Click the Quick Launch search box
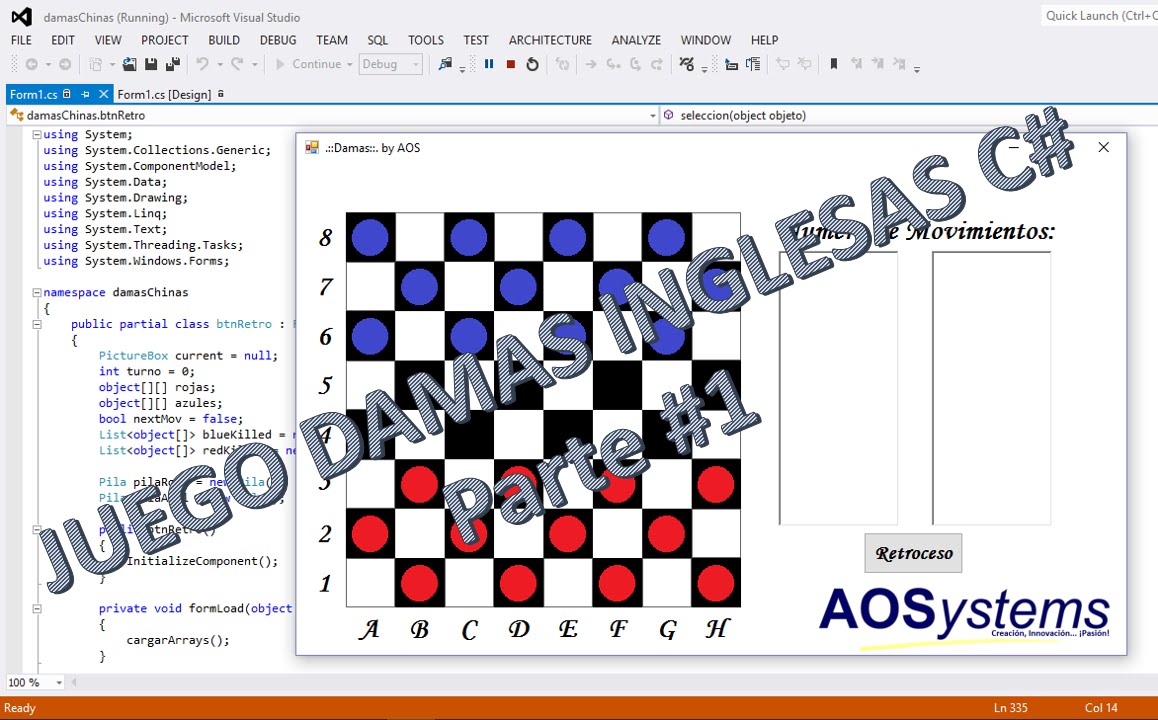Screen dimensions: 1158x720 coord(1099,16)
